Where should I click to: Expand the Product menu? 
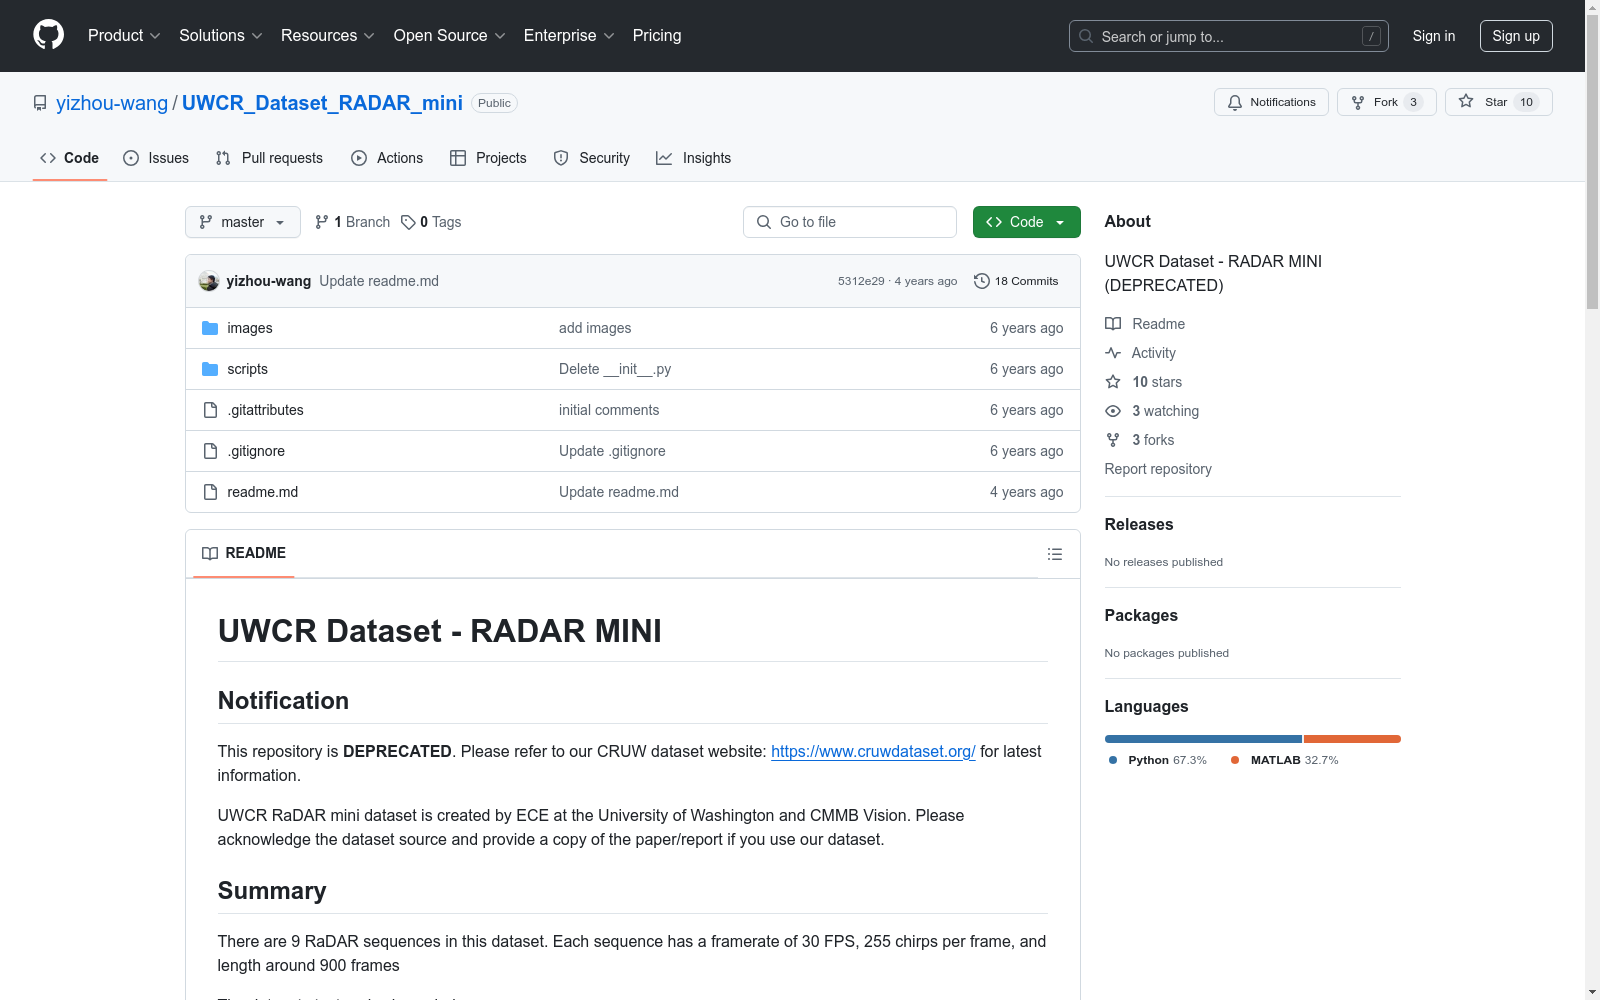click(x=123, y=36)
